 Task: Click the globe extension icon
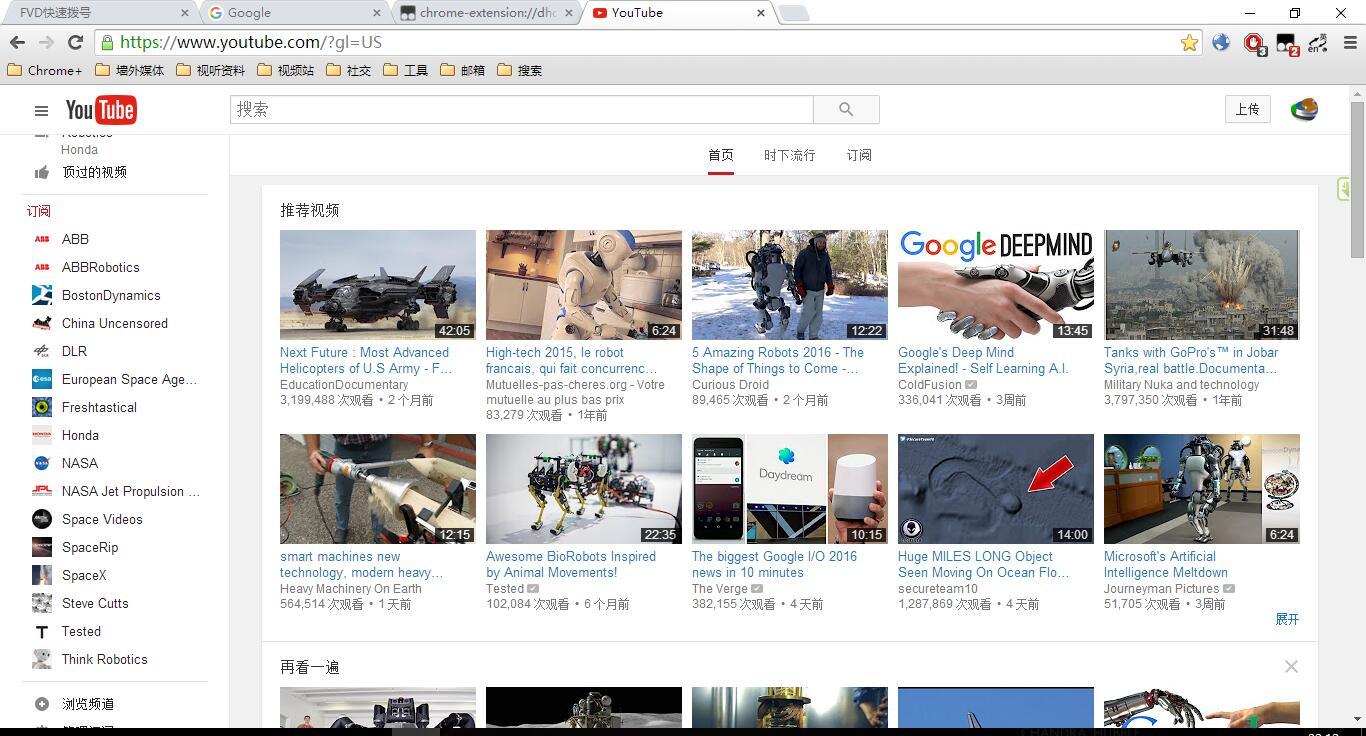click(1221, 42)
